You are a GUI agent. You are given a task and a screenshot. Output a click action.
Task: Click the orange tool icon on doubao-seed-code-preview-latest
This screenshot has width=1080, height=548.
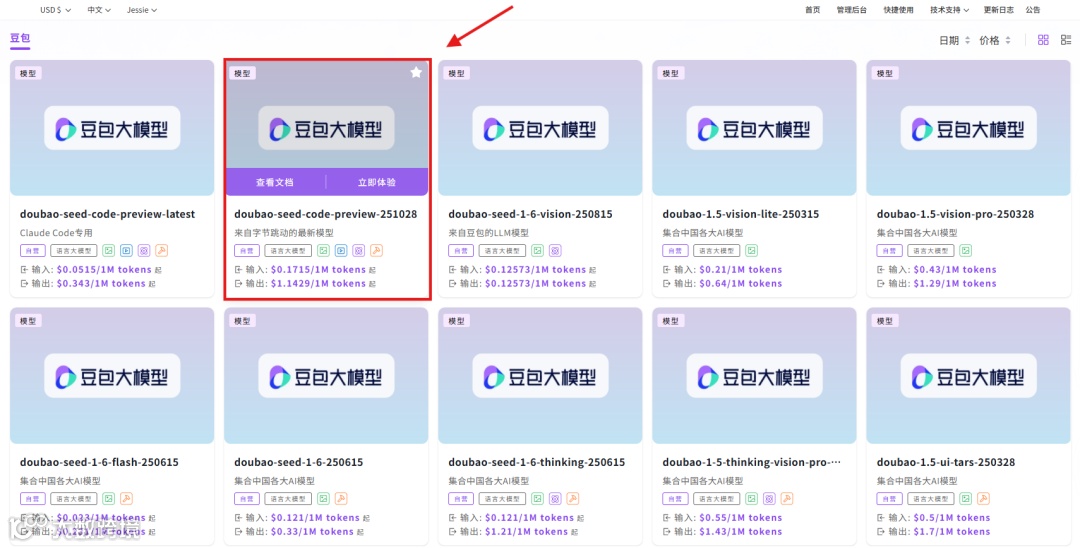[x=162, y=251]
